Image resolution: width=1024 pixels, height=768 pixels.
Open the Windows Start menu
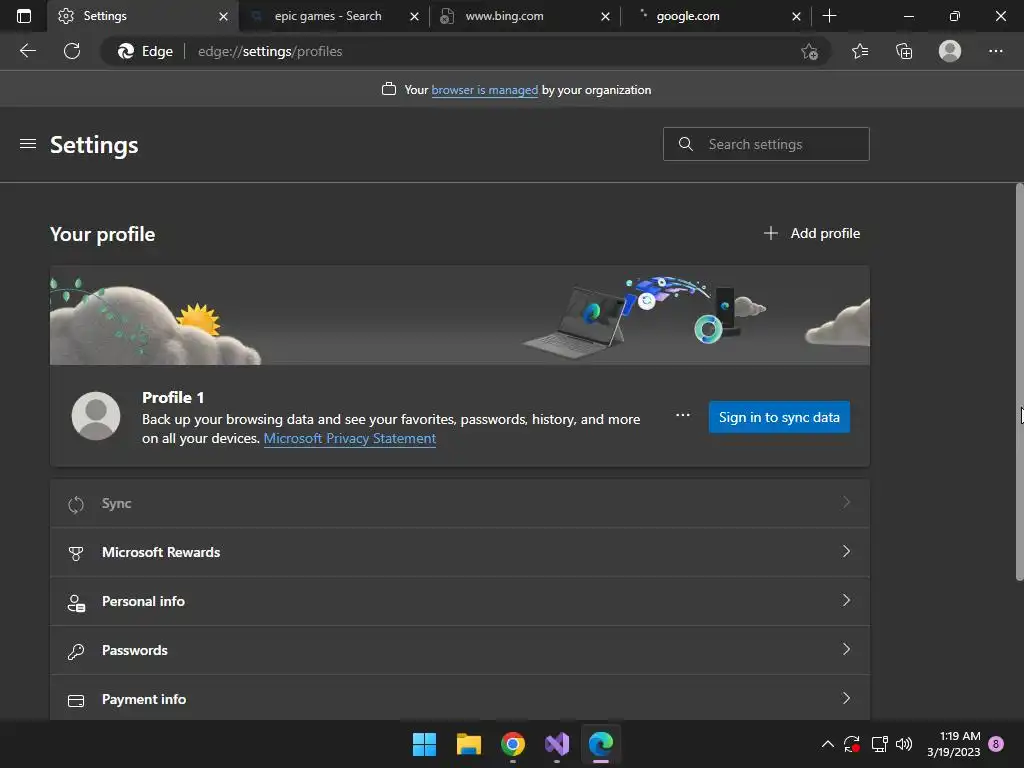pyautogui.click(x=424, y=744)
